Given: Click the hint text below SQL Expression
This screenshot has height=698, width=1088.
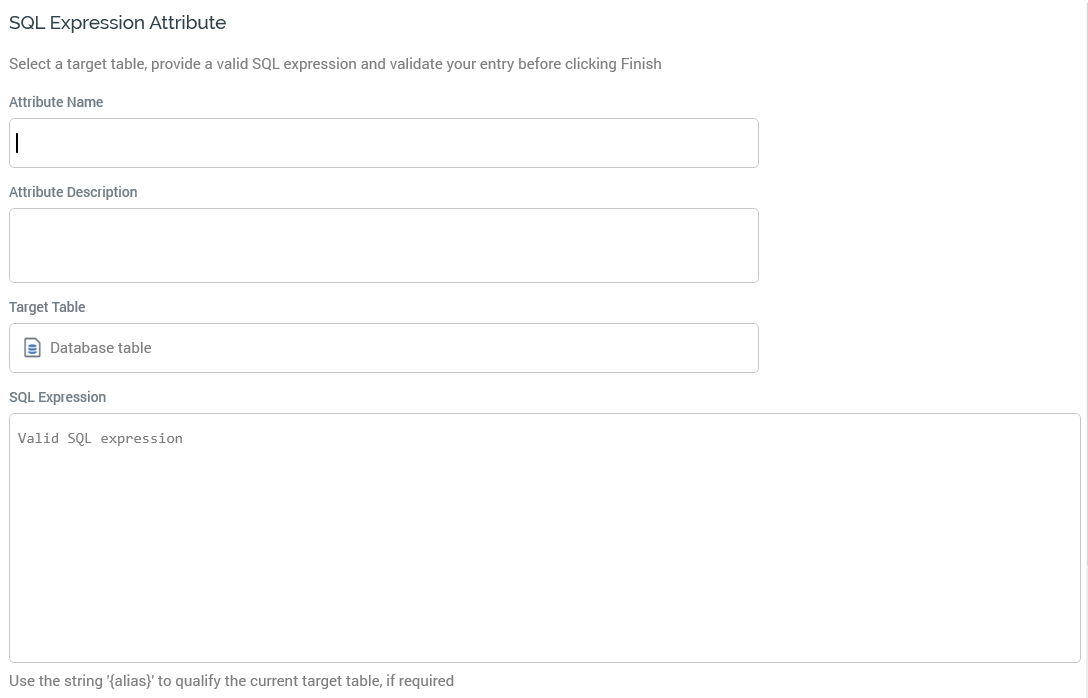Looking at the screenshot, I should pos(231,681).
